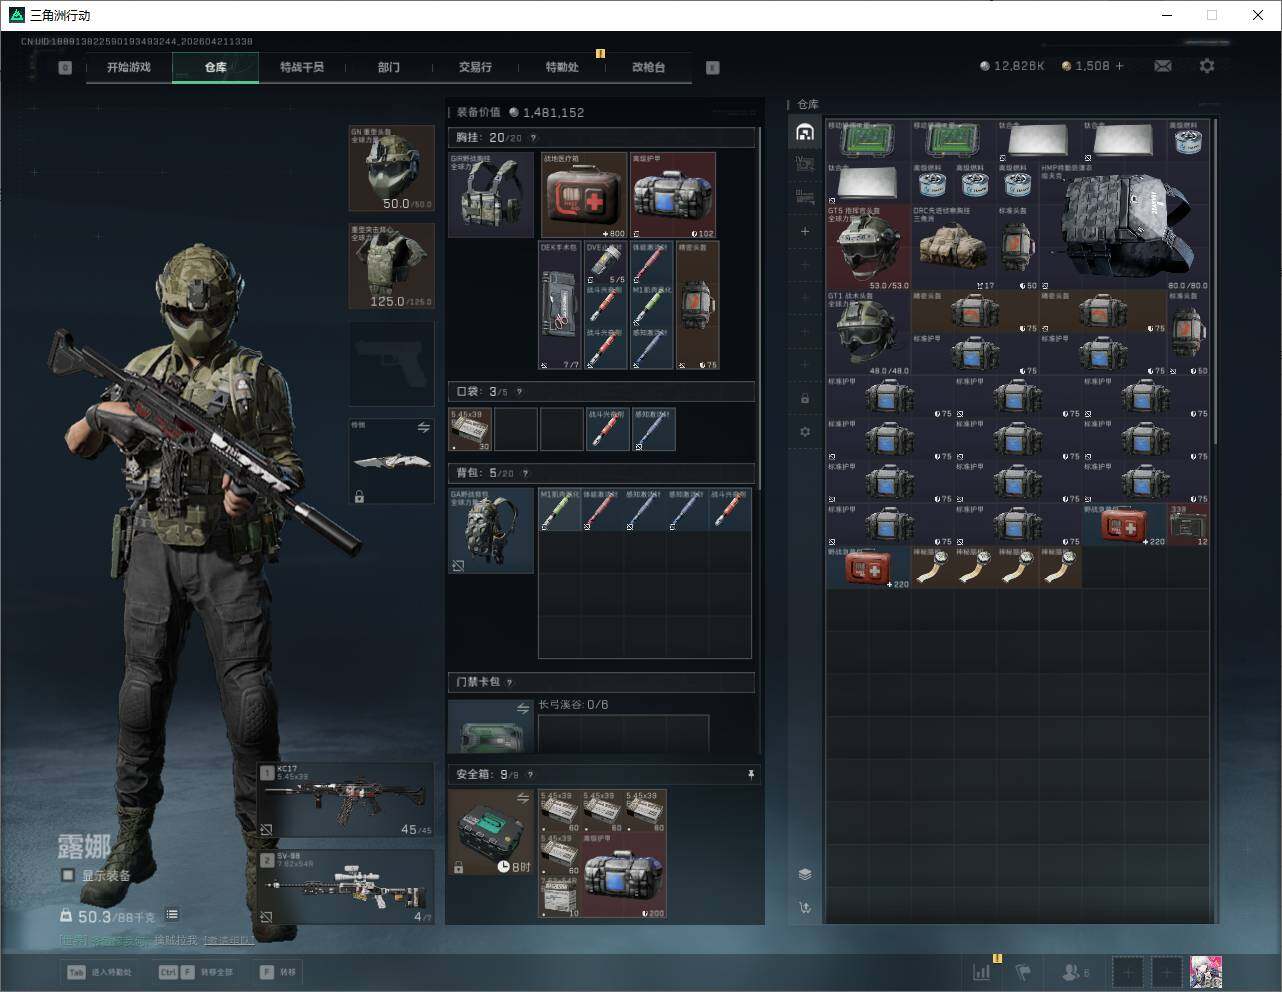Click the F 转移 button
This screenshot has width=1282, height=992.
278,971
